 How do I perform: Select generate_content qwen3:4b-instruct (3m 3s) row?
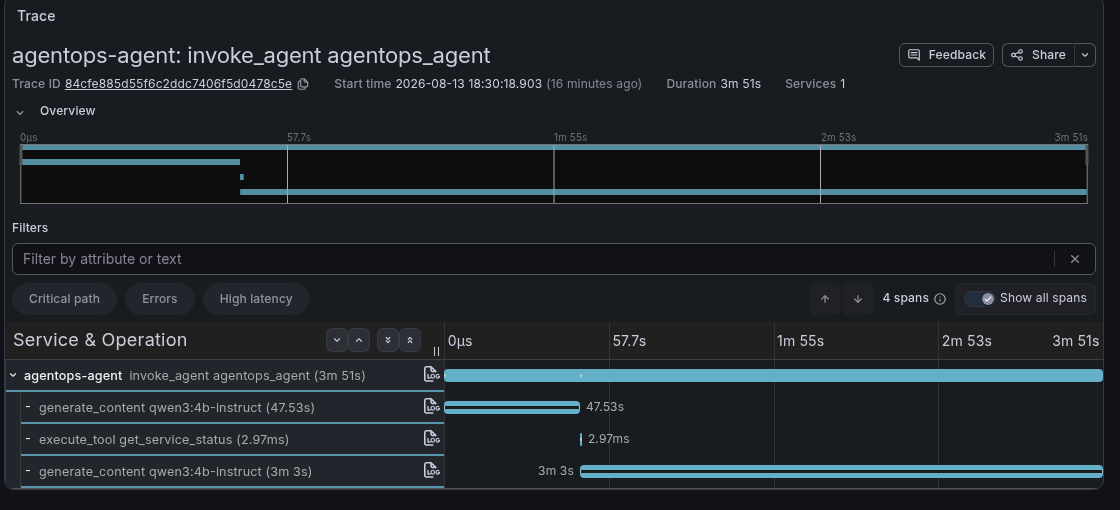pos(232,471)
